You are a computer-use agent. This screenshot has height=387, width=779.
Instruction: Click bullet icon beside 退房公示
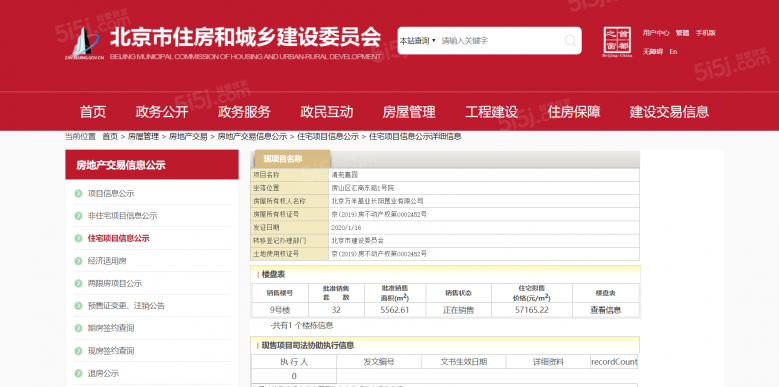(x=78, y=373)
